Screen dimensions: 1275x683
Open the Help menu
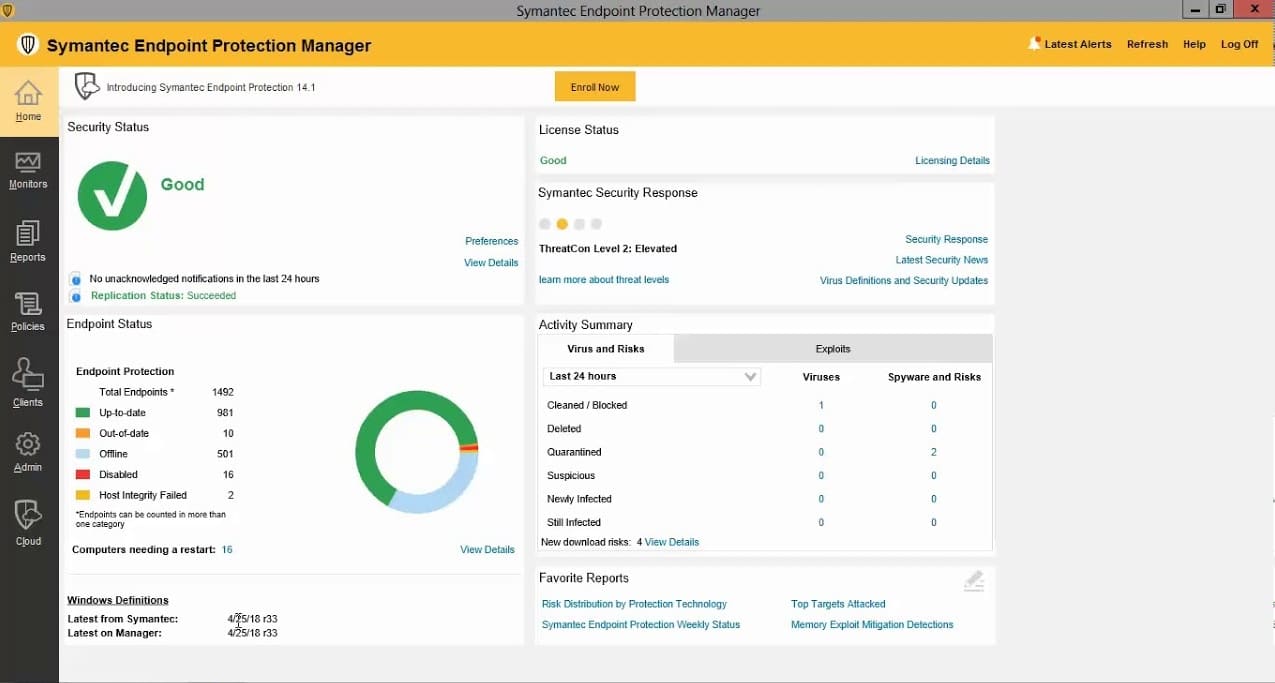click(x=1194, y=44)
